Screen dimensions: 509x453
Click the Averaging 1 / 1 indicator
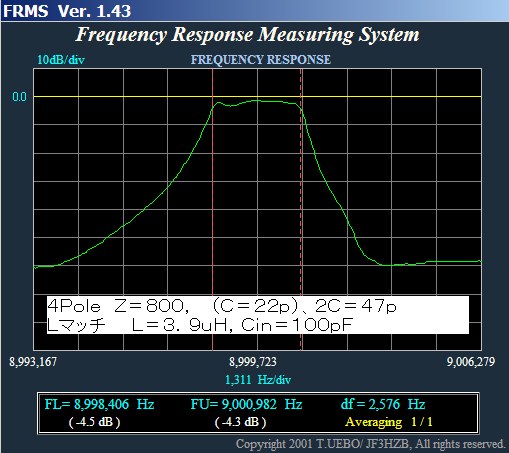pyautogui.click(x=389, y=422)
